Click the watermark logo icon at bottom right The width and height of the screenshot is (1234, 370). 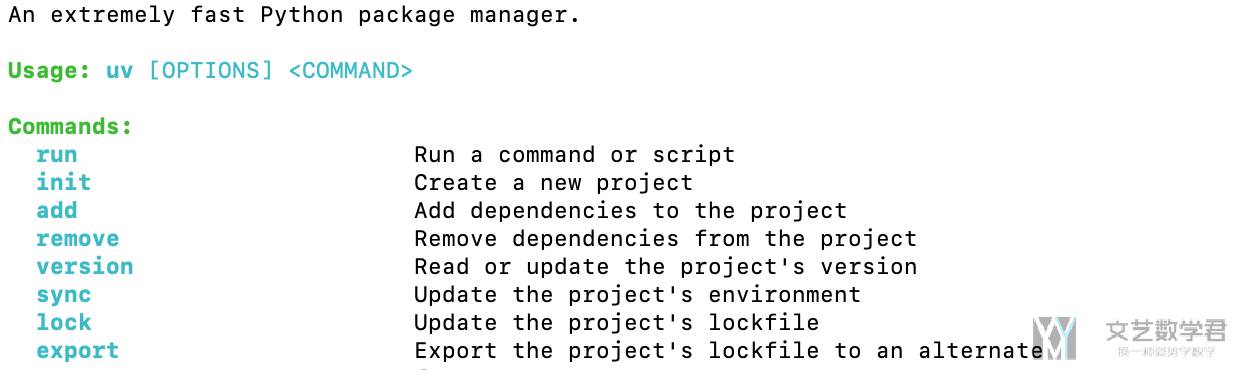pos(1055,338)
